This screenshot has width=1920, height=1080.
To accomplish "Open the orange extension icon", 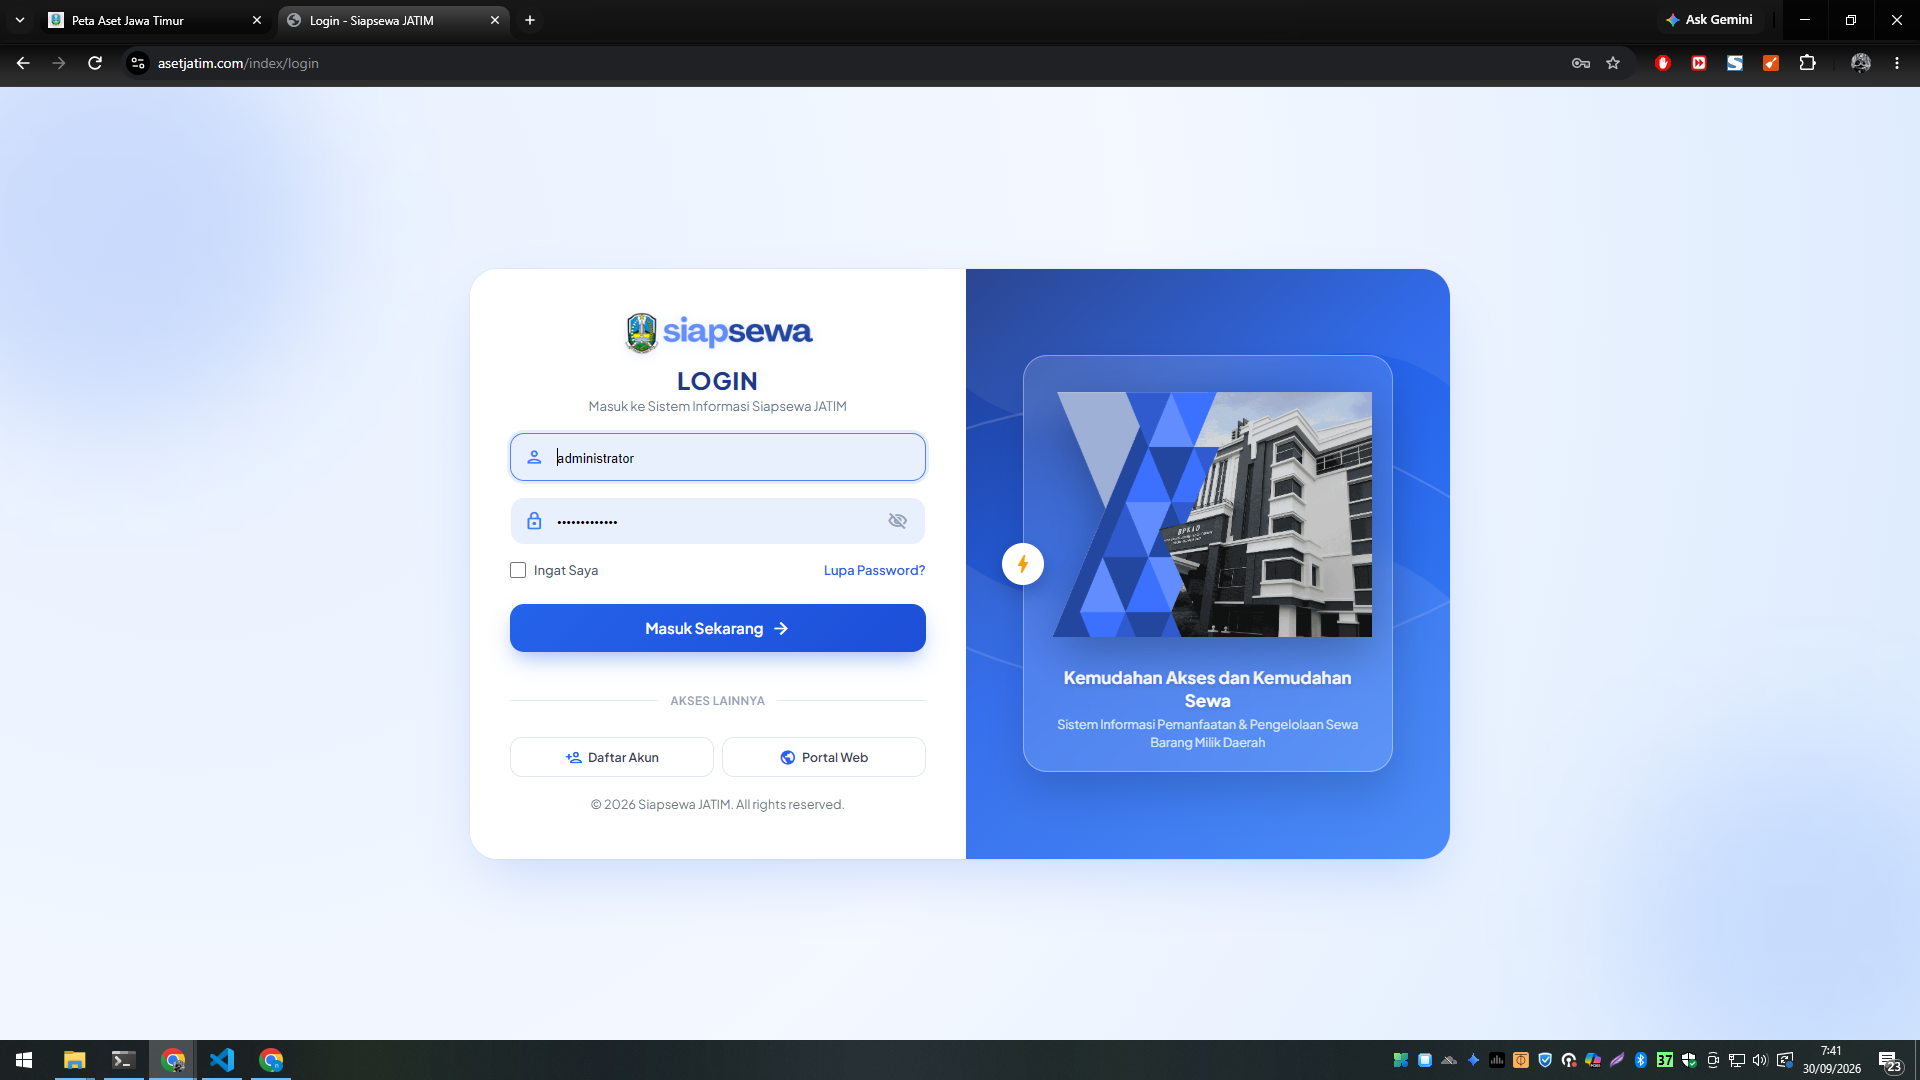I will point(1771,63).
